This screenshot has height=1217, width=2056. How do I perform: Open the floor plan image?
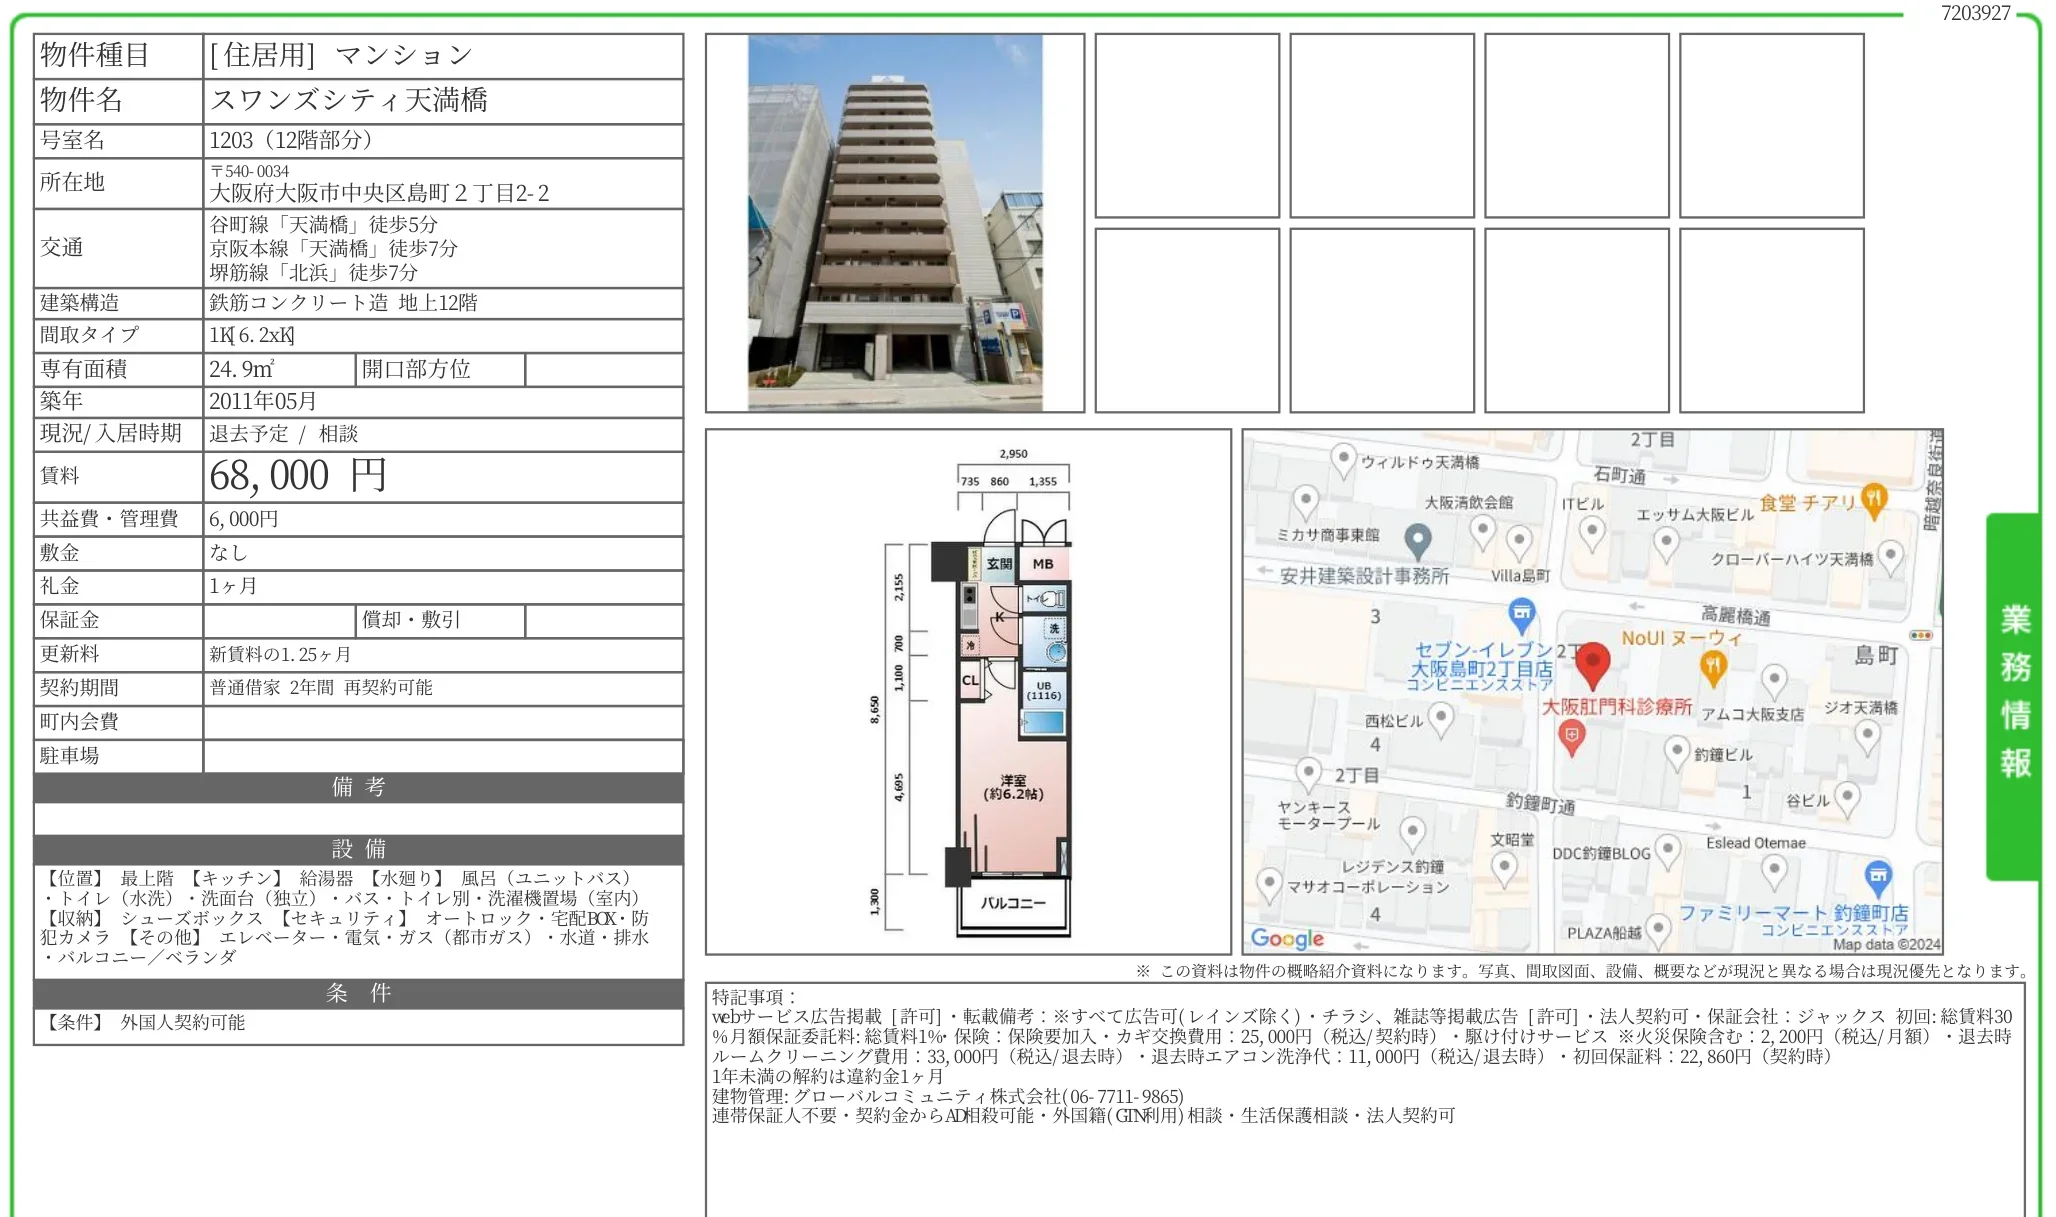(x=968, y=692)
